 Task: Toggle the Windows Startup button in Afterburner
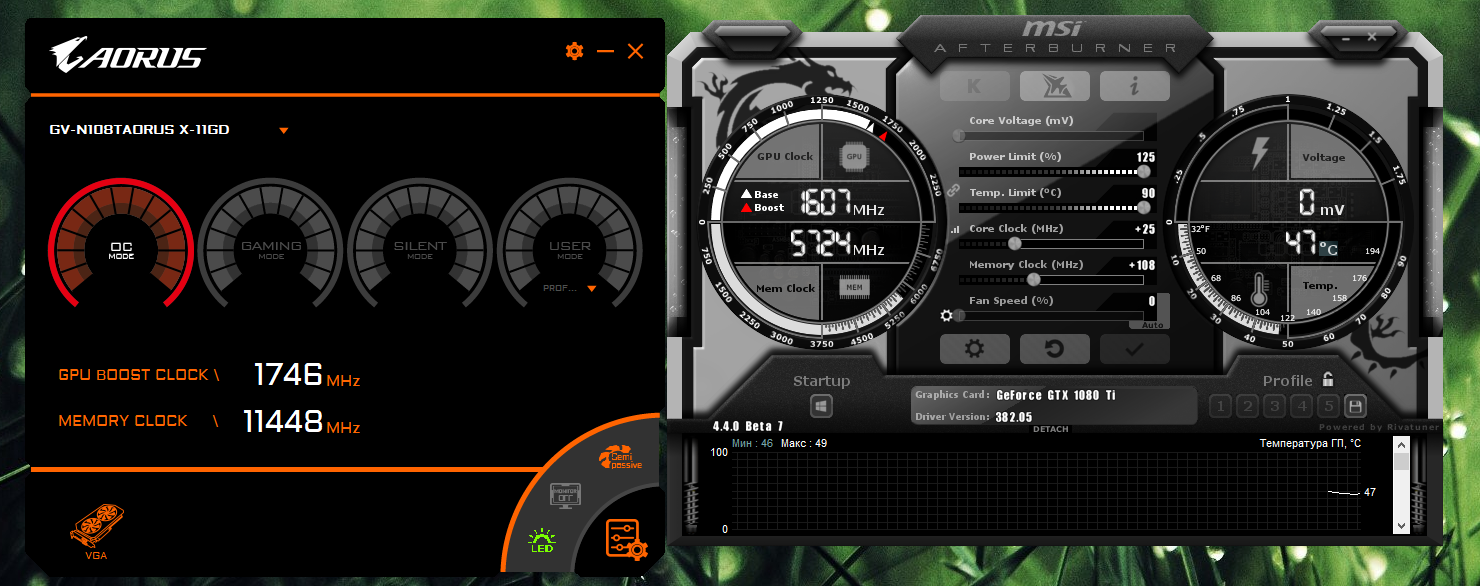(822, 406)
